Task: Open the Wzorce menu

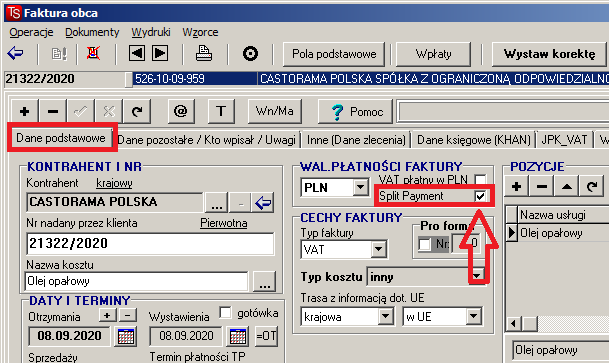Action: tap(200, 32)
